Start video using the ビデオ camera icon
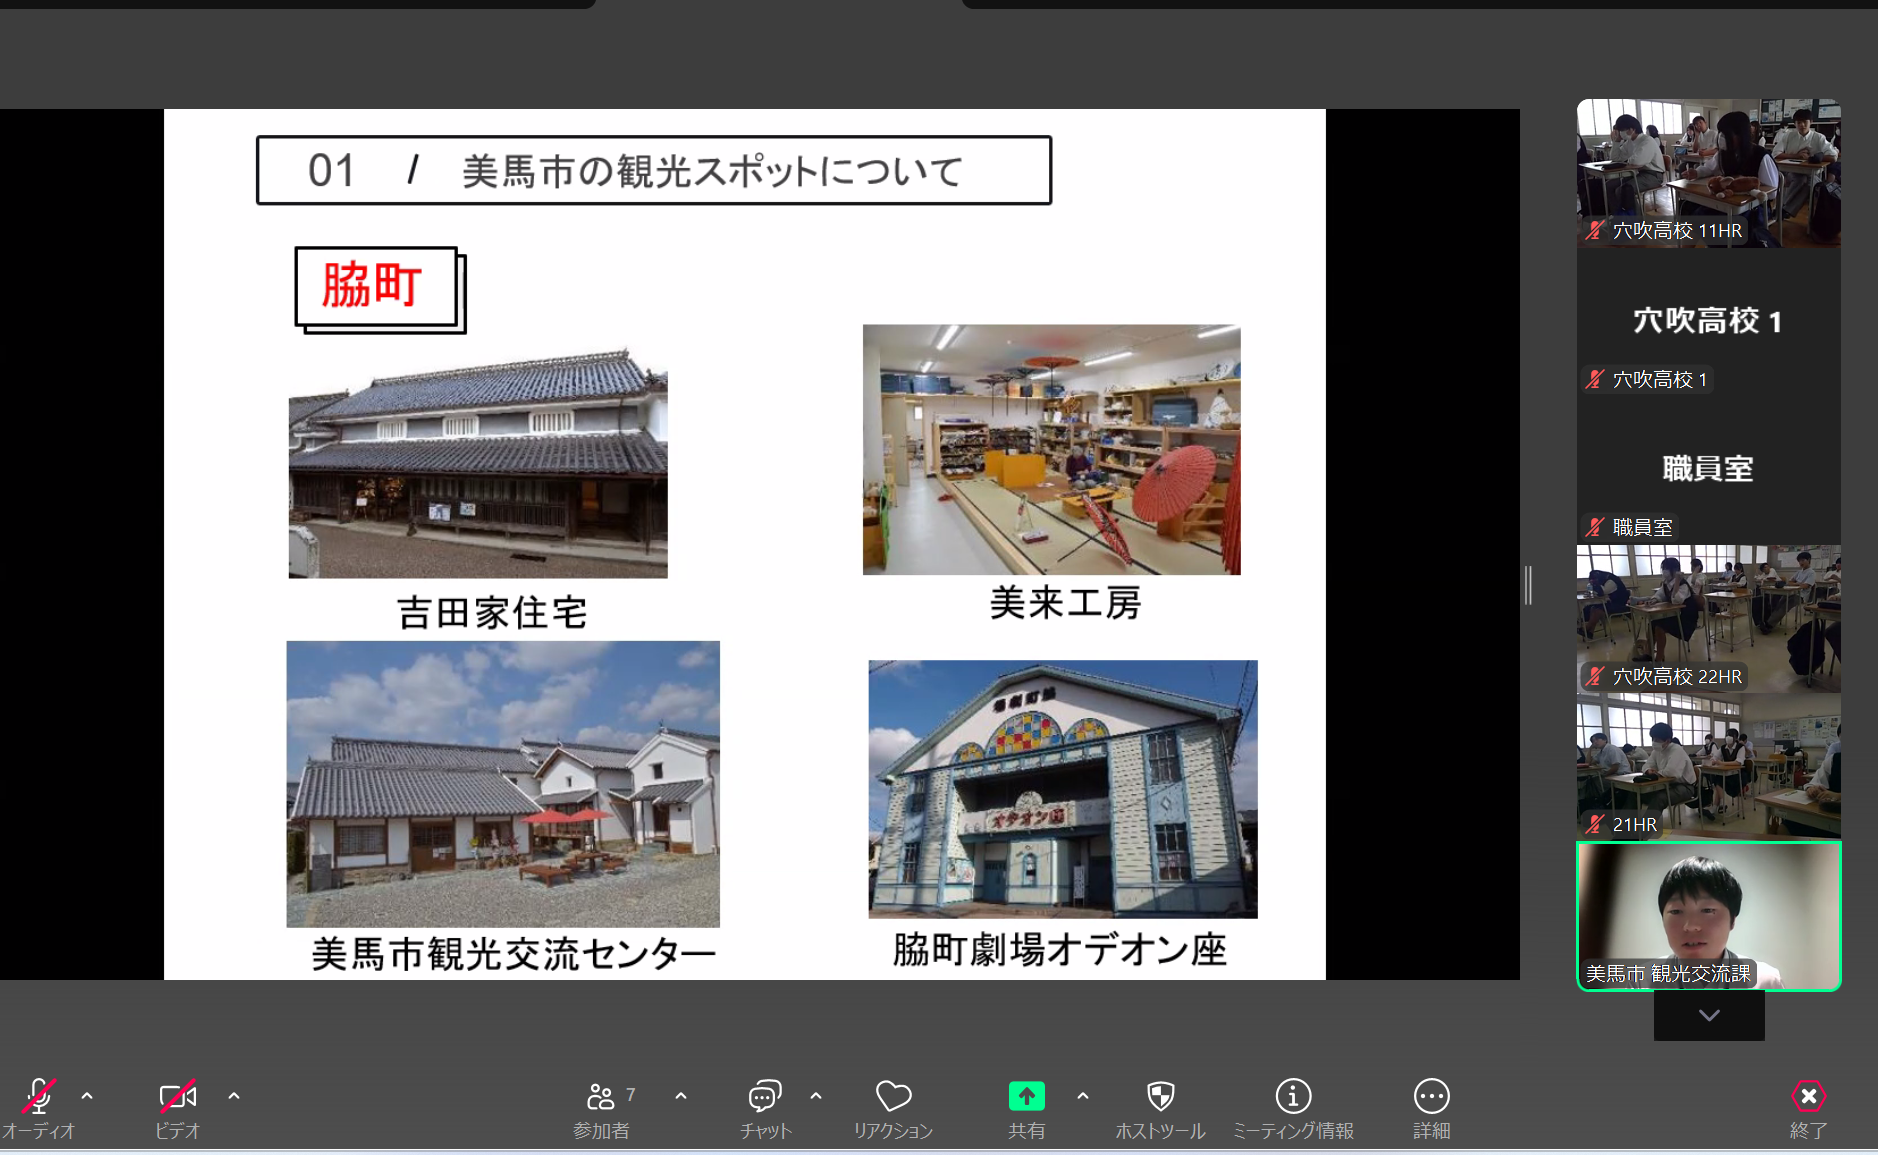The height and width of the screenshot is (1155, 1878). tap(177, 1097)
